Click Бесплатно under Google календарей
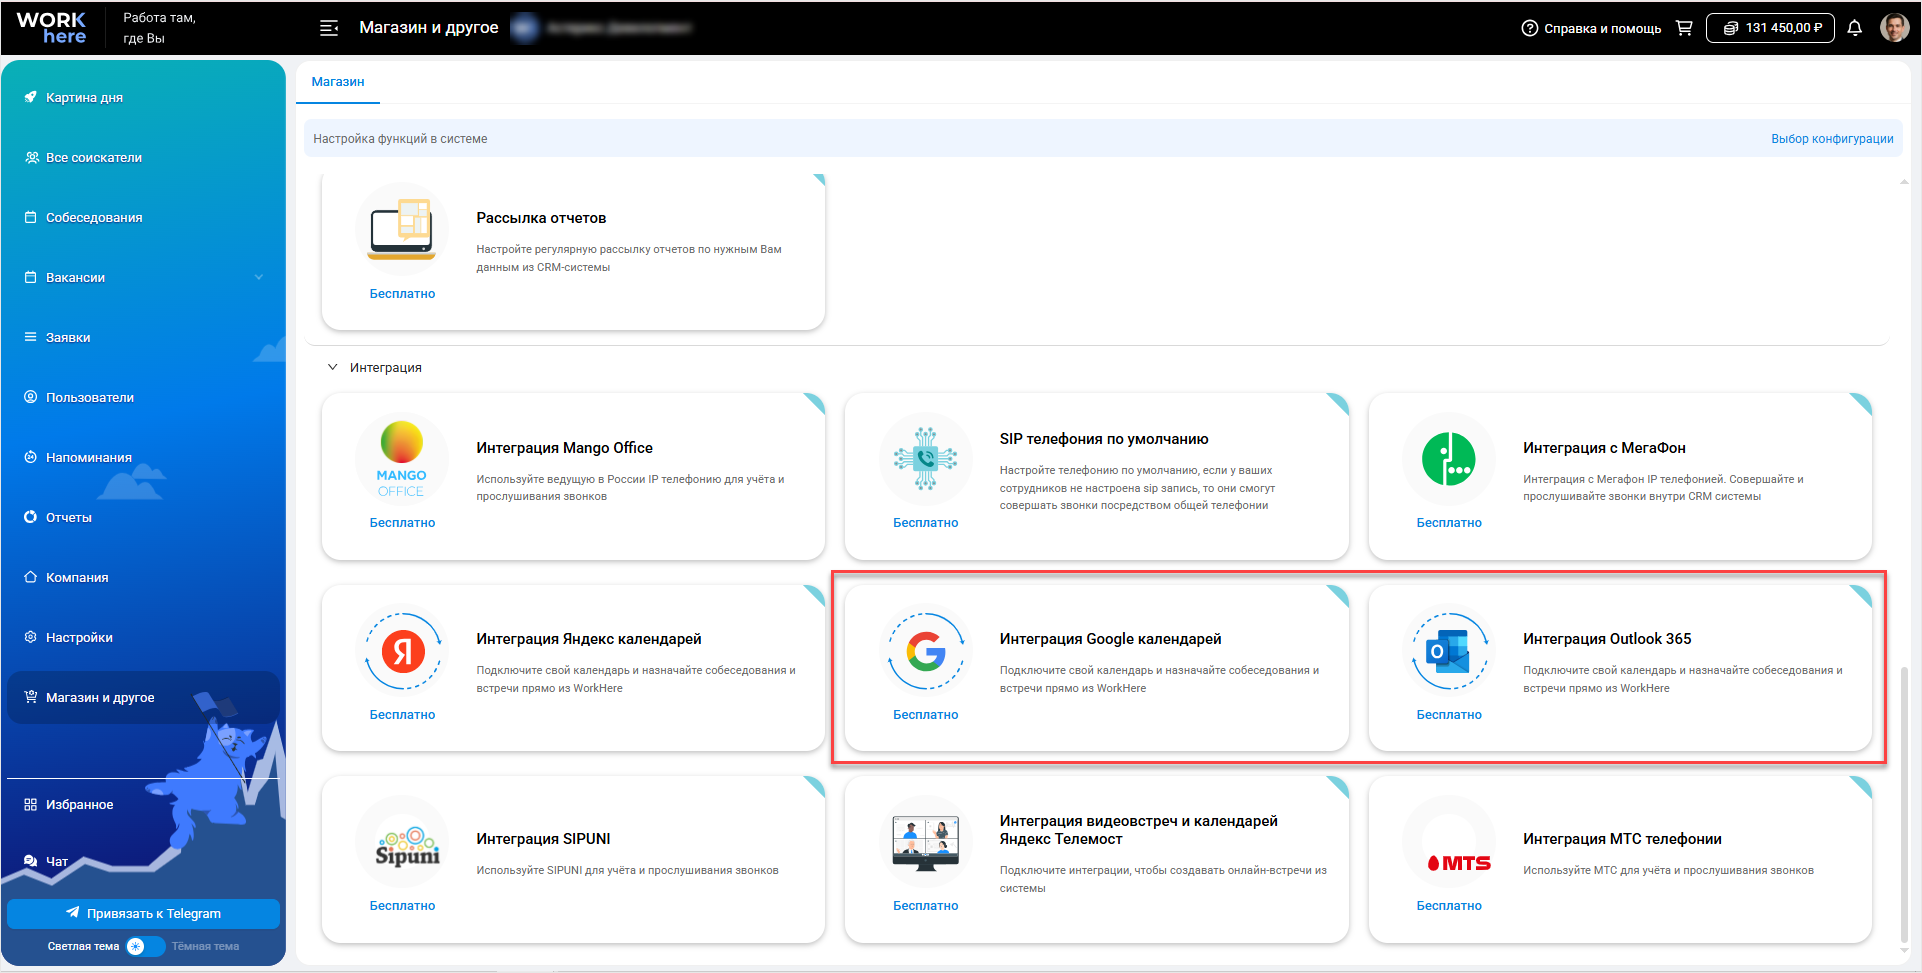The height and width of the screenshot is (973, 1922). [926, 715]
